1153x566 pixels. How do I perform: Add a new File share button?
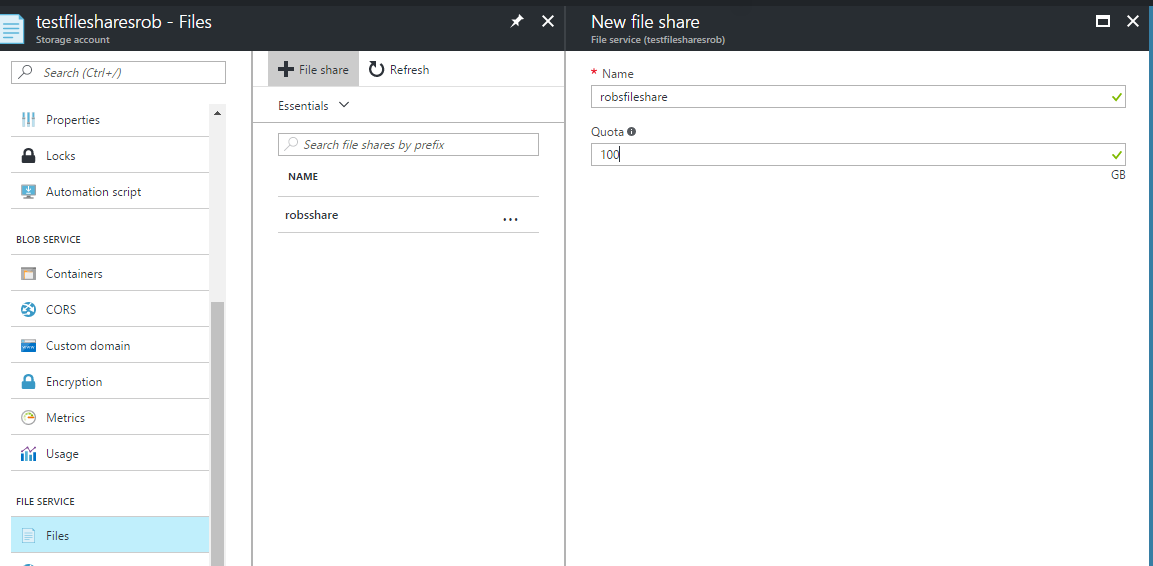click(313, 69)
